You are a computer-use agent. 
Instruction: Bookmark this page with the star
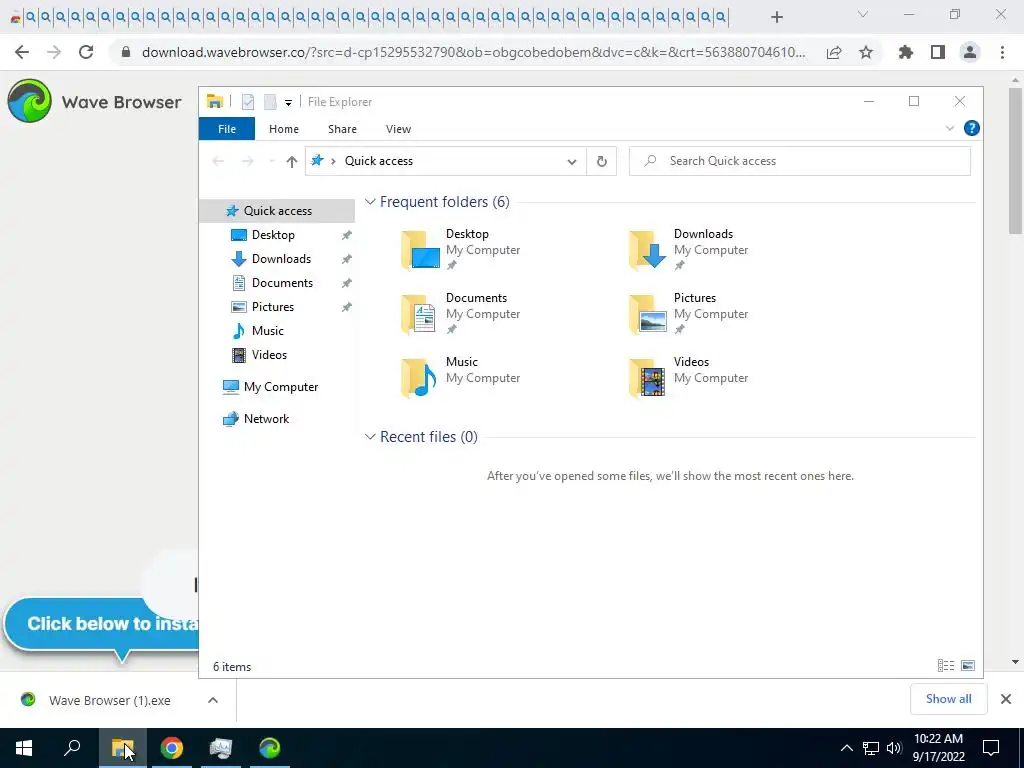click(x=866, y=52)
